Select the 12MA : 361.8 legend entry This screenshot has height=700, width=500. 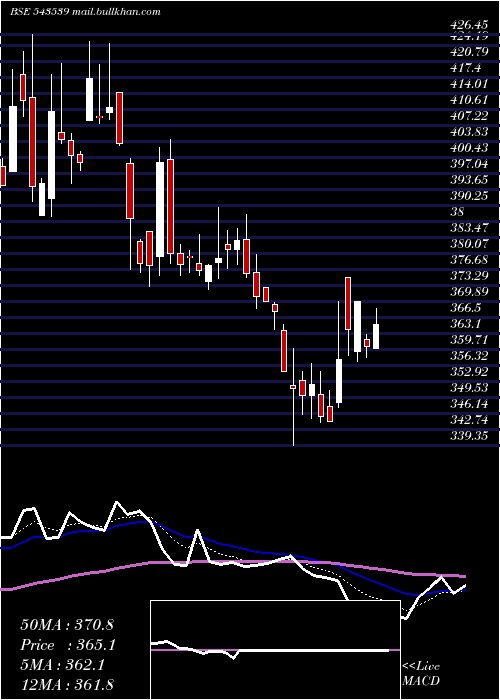pos(67,684)
